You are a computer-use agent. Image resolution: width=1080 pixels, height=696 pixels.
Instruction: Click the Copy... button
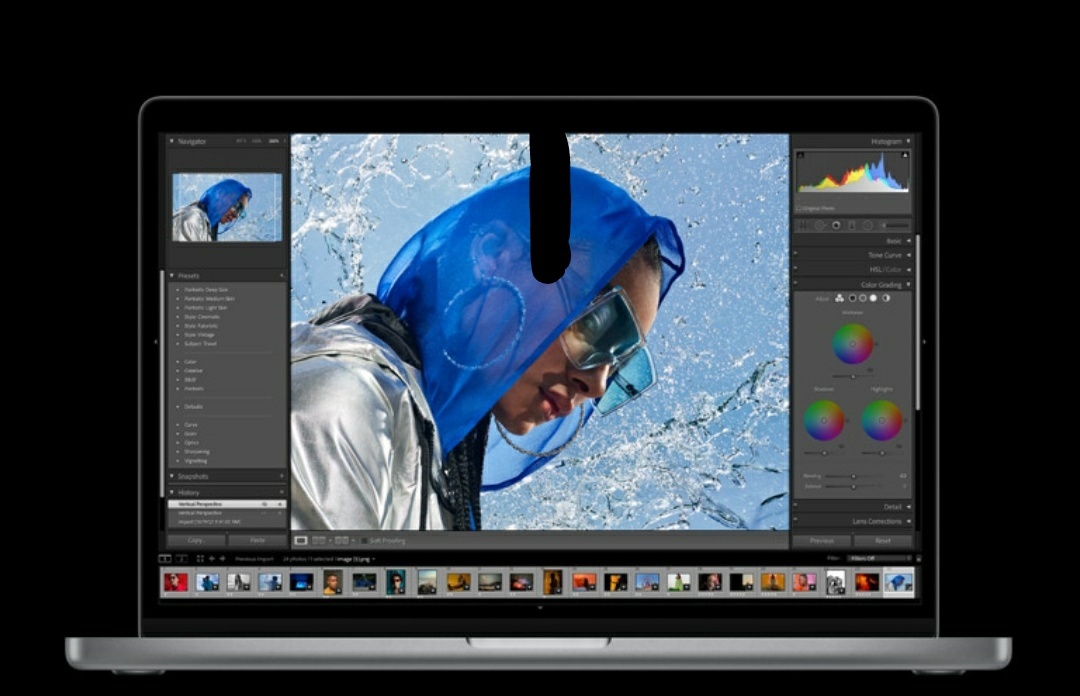point(196,540)
